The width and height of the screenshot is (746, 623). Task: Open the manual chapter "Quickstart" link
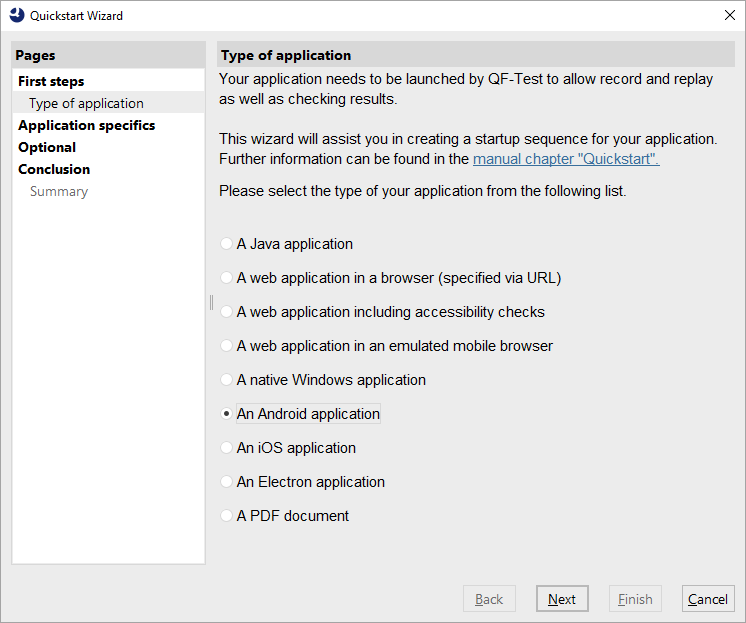565,159
